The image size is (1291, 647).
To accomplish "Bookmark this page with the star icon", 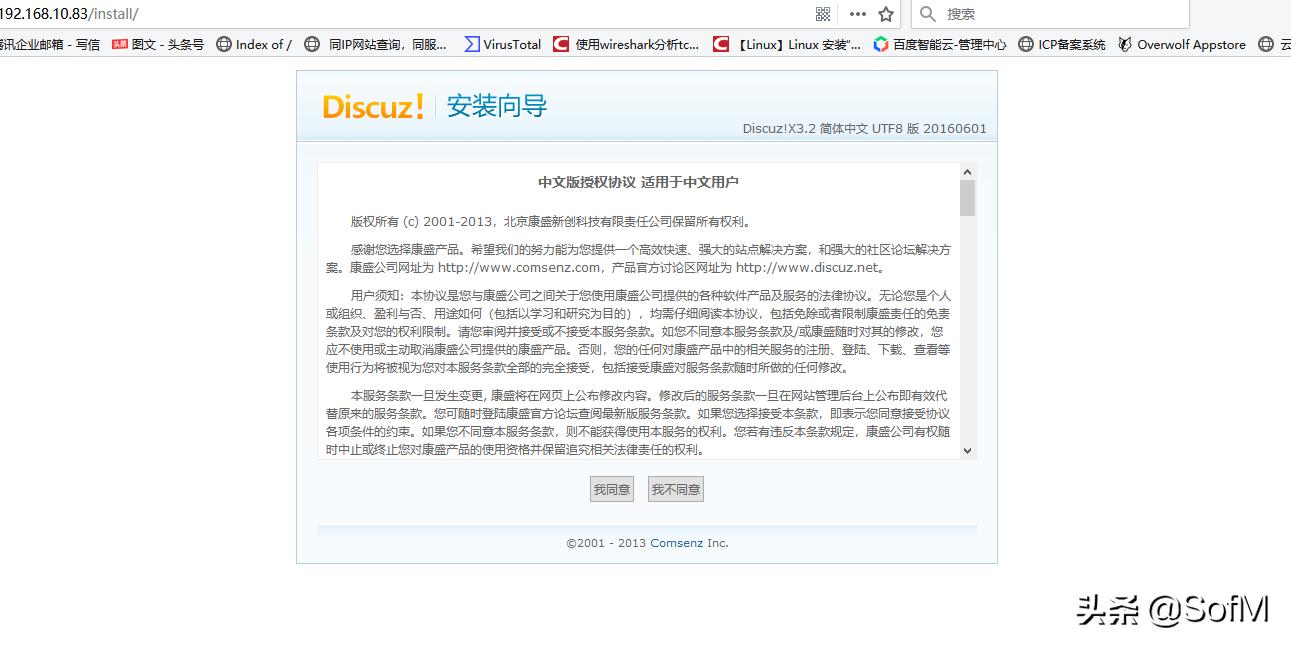I will 884,14.
